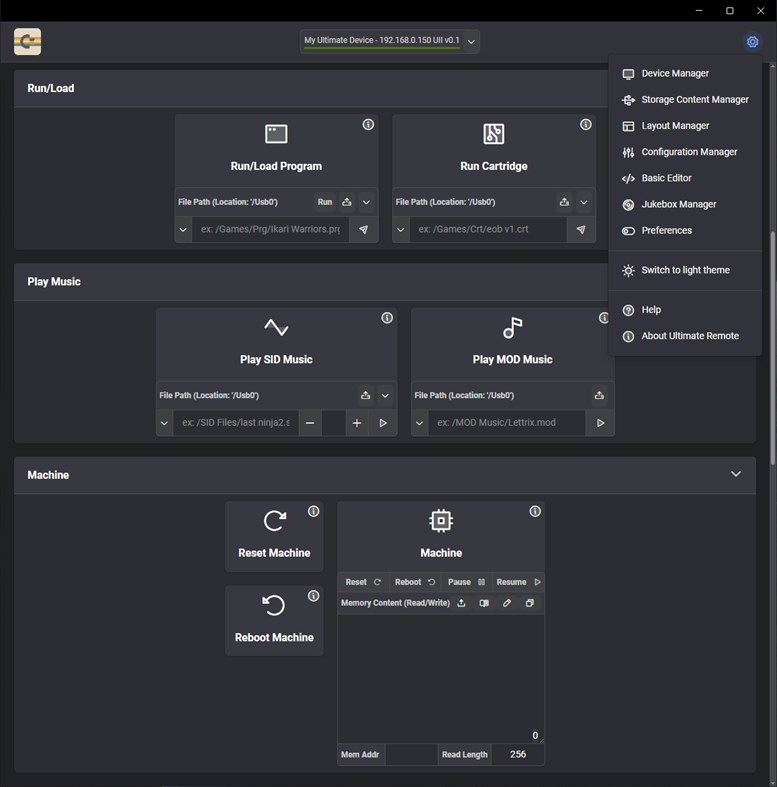Screen dimensions: 777x787
Task: Open Jukebox Manager
Action: pyautogui.click(x=685, y=204)
